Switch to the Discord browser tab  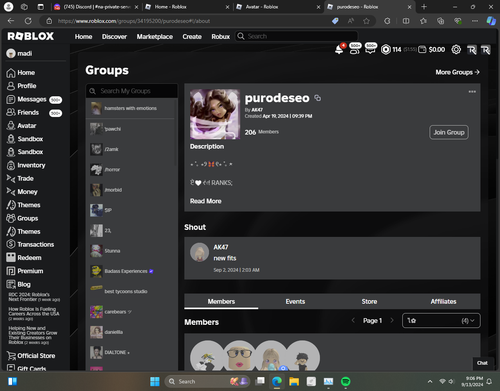(96, 7)
